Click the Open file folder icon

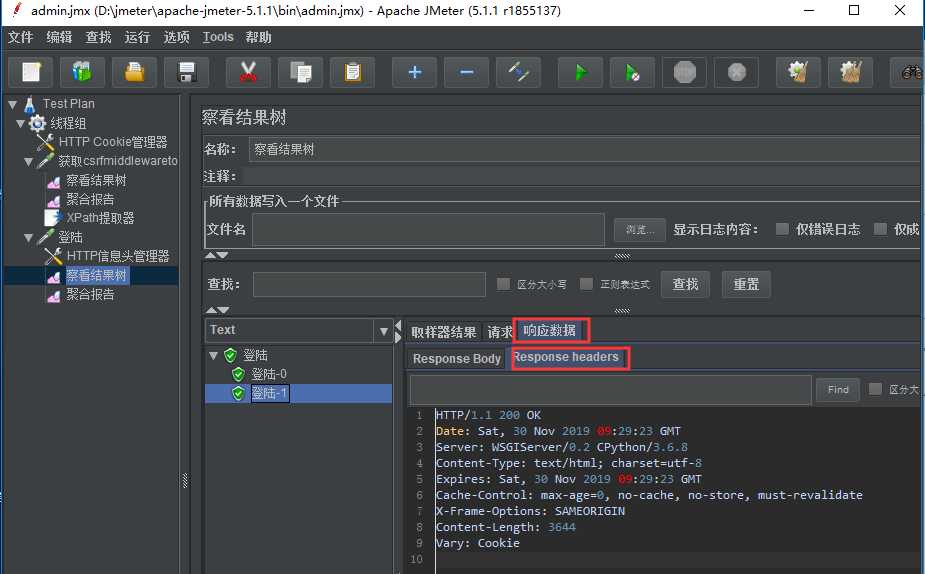135,73
